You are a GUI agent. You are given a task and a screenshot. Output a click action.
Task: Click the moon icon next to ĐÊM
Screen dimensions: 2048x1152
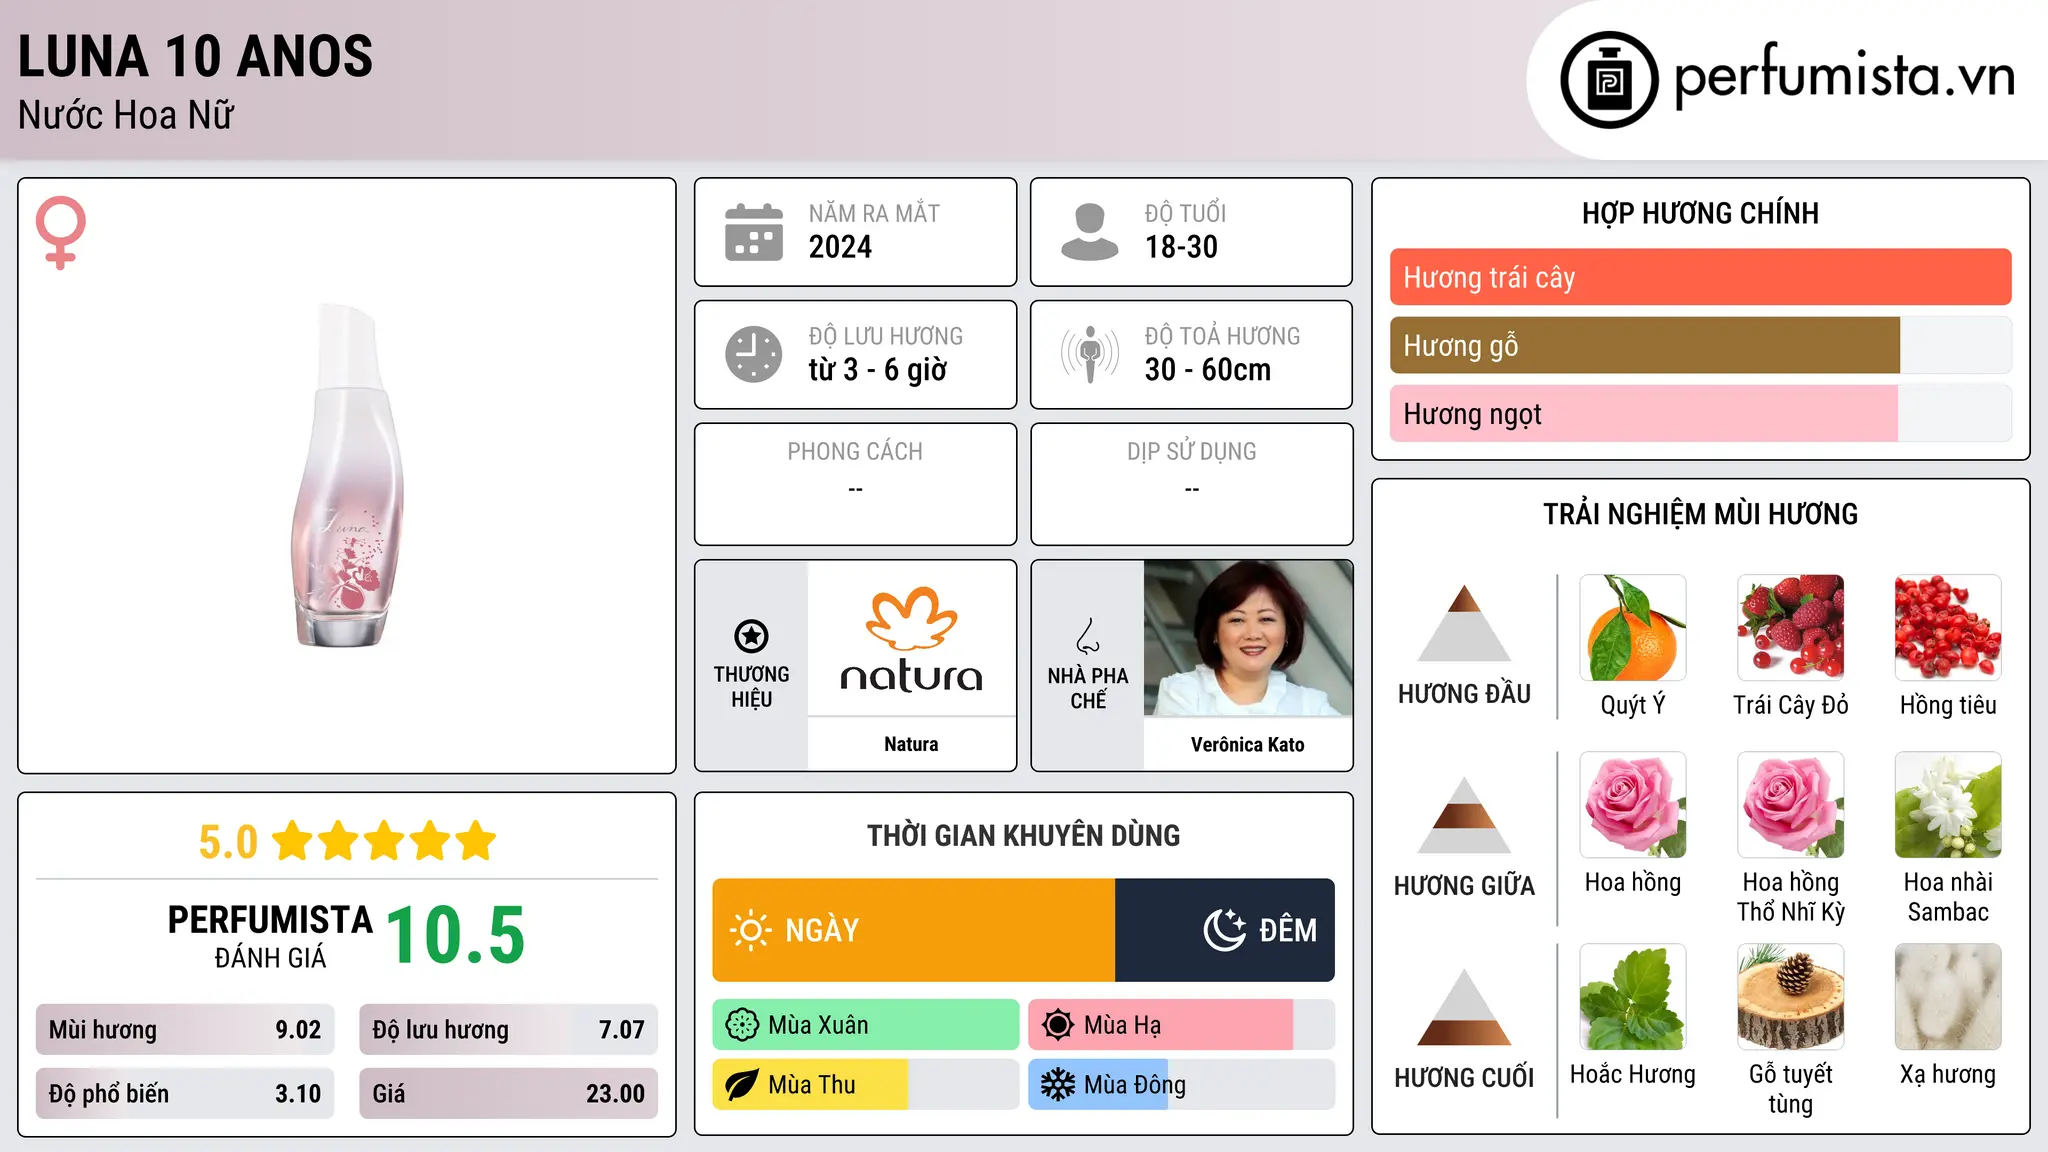click(1224, 930)
